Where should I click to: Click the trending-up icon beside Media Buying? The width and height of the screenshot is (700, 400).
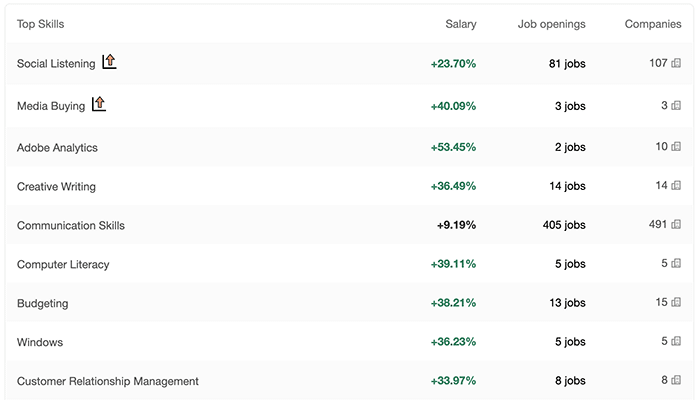(98, 104)
